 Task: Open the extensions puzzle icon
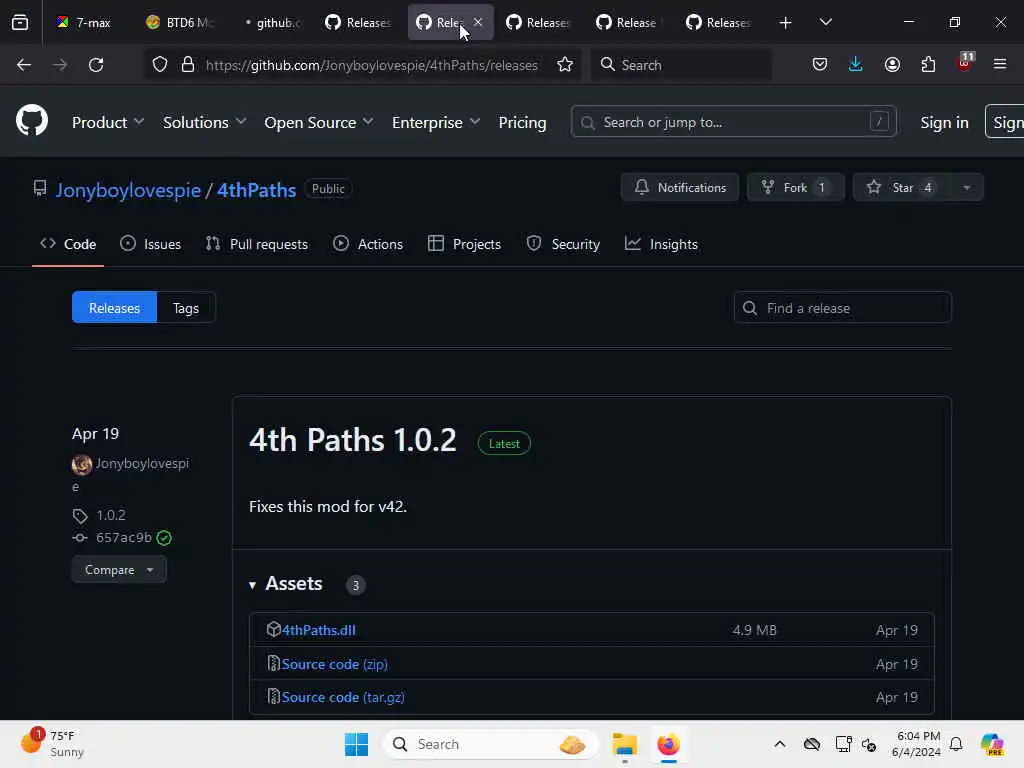(928, 65)
